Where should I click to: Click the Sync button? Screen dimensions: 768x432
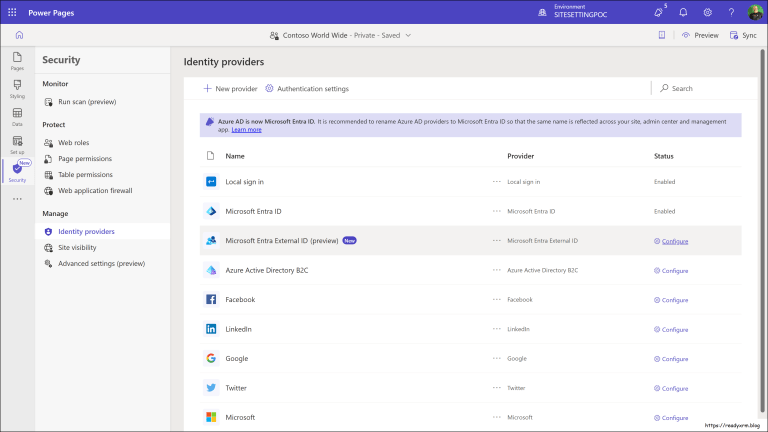point(744,35)
